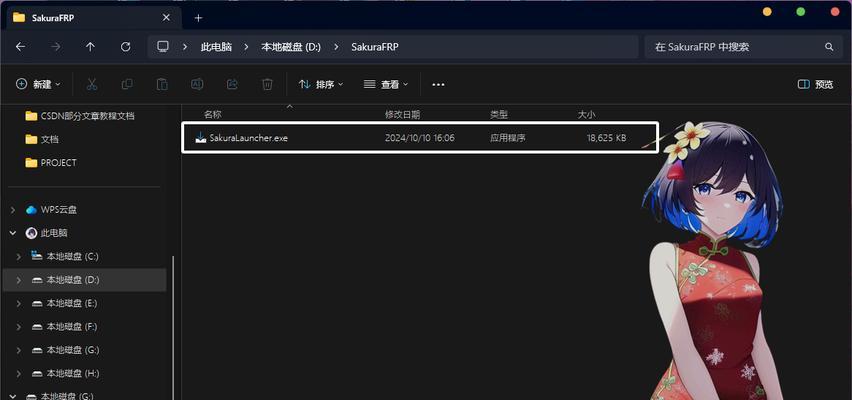Screen dimensions: 852x400
Task: Expand the 本地磁盘 (D:) node
Action: tap(19, 280)
